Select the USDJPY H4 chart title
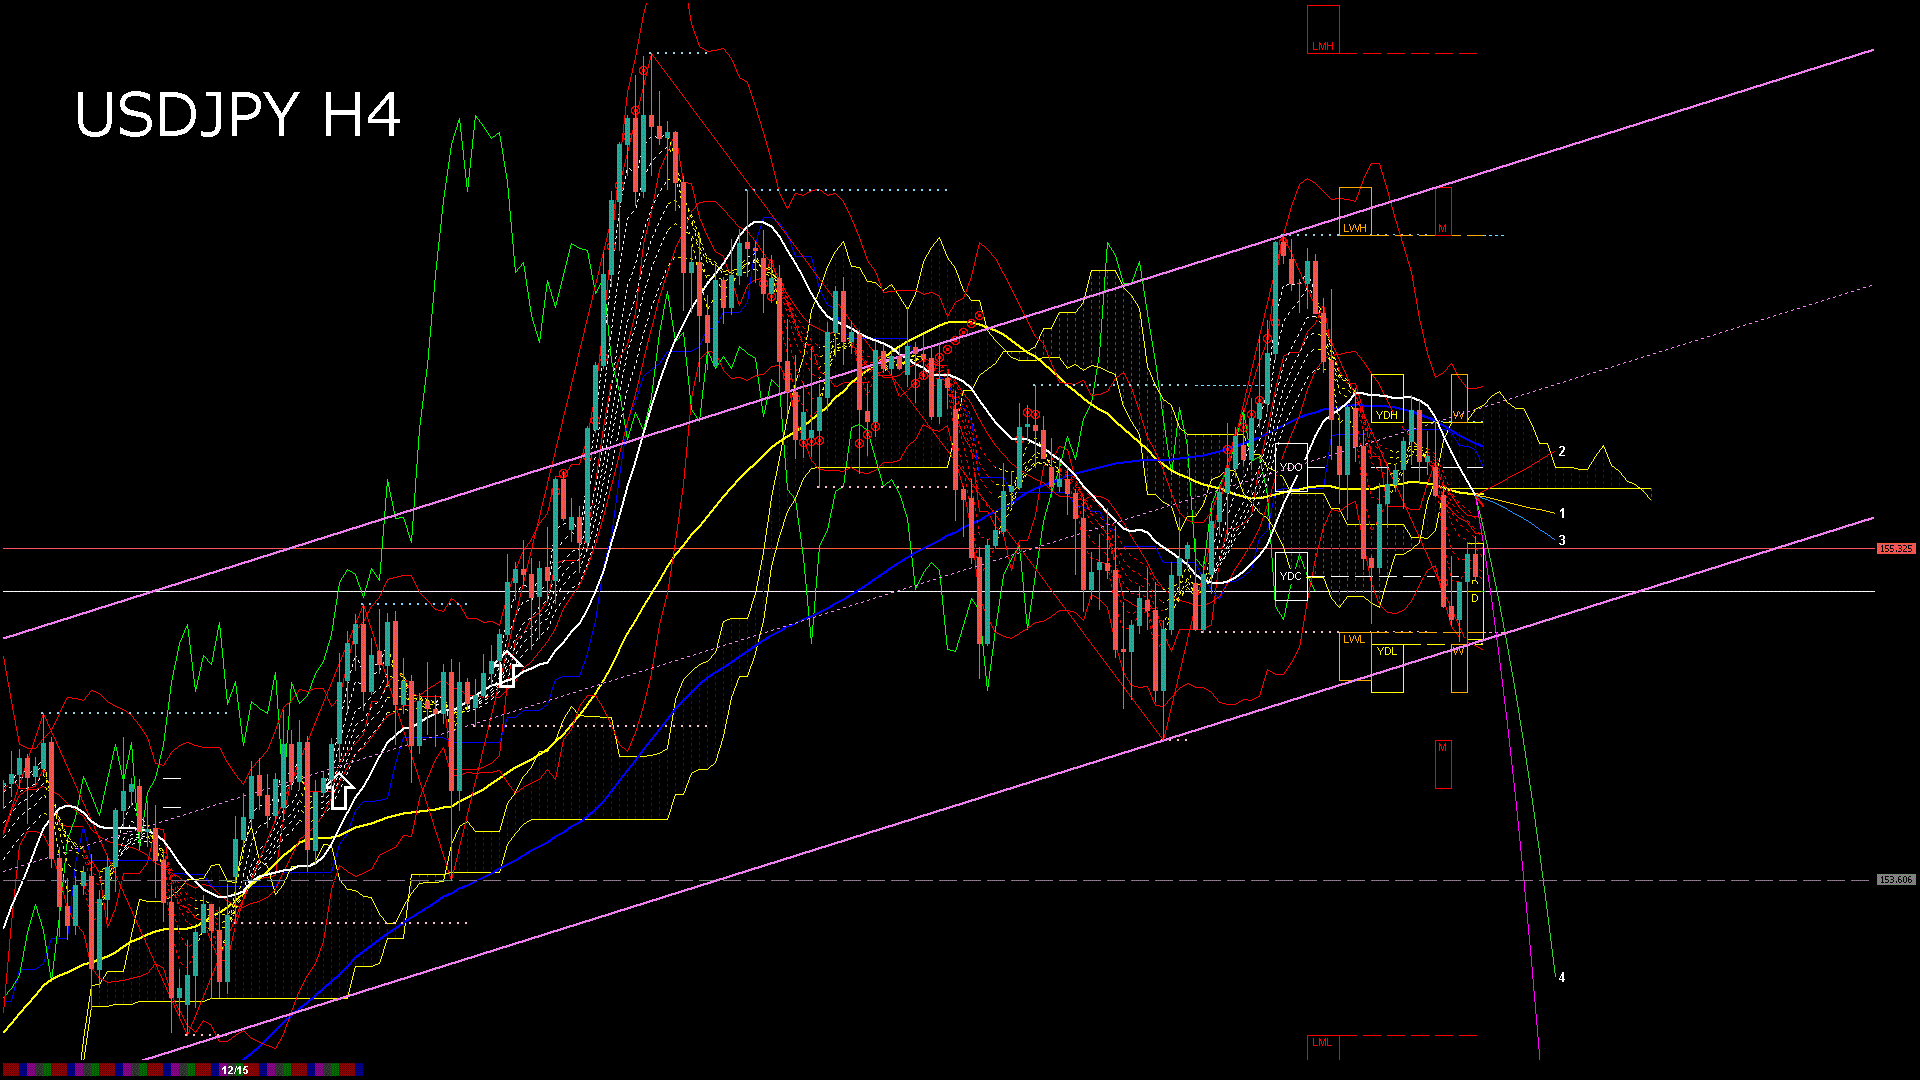1920x1080 pixels. click(x=240, y=115)
